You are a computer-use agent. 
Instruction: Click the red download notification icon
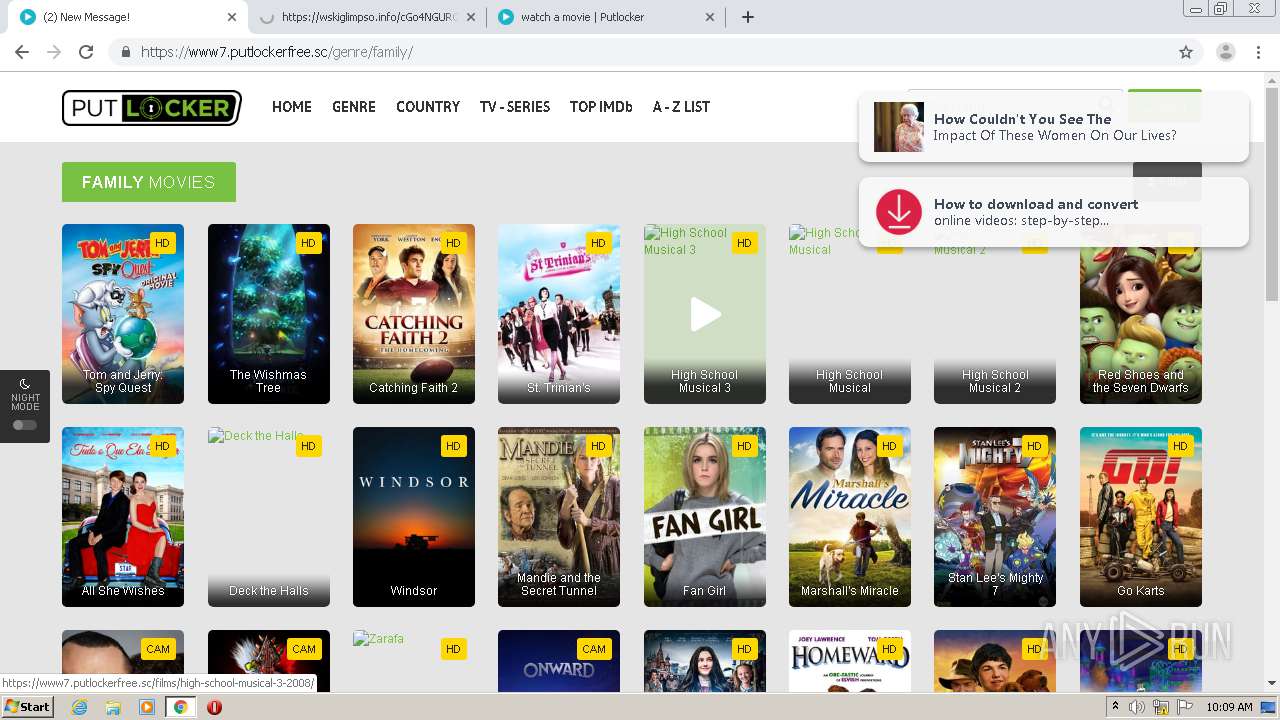[x=898, y=212]
